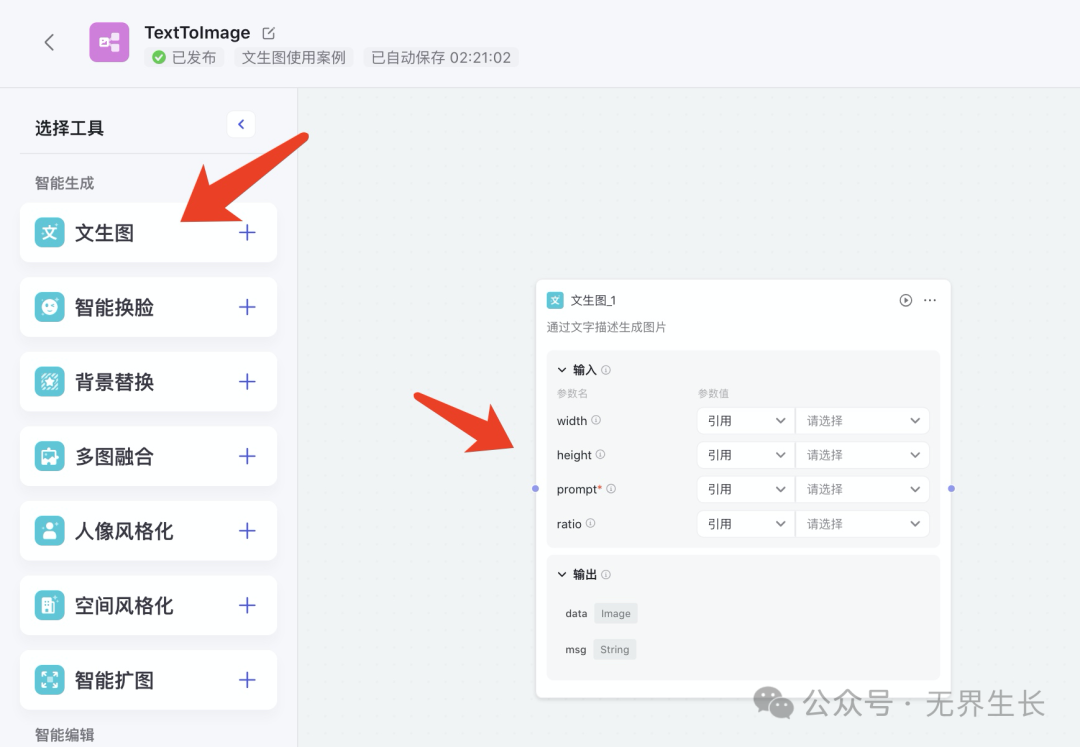Viewport: 1080px width, 747px height.
Task: Open the width 请选择 value dropdown
Action: [x=862, y=421]
